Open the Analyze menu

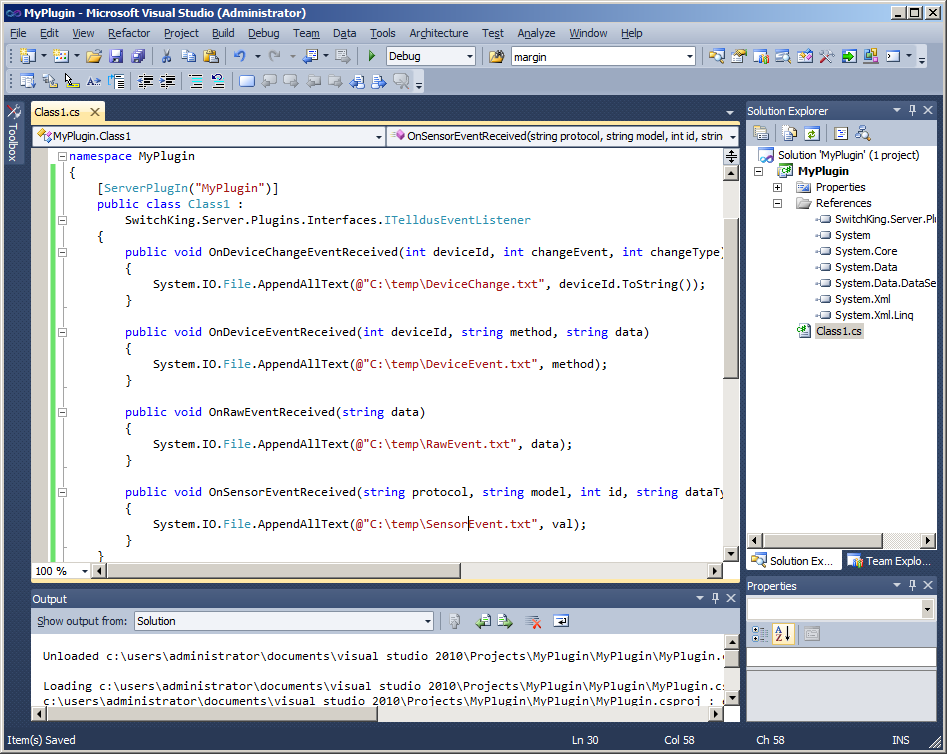[536, 33]
